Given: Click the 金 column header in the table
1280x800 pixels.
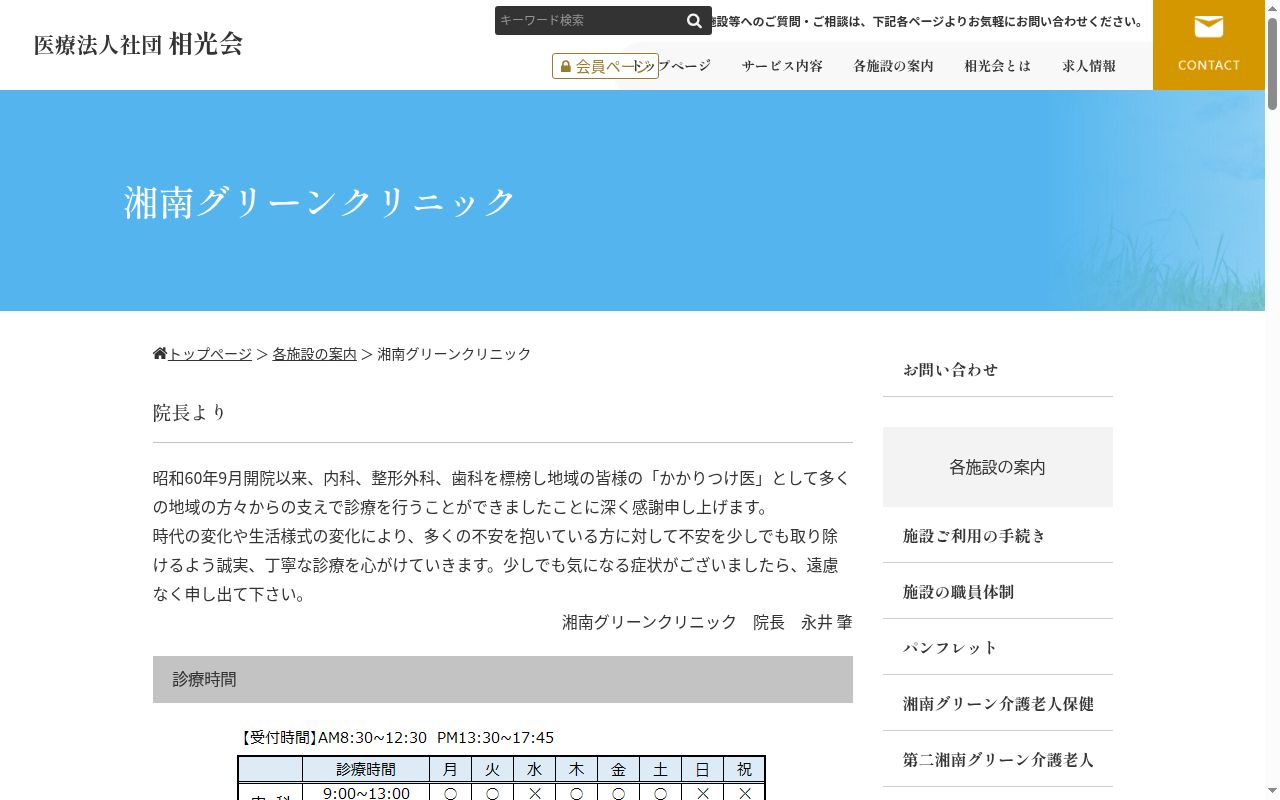Looking at the screenshot, I should (x=618, y=769).
